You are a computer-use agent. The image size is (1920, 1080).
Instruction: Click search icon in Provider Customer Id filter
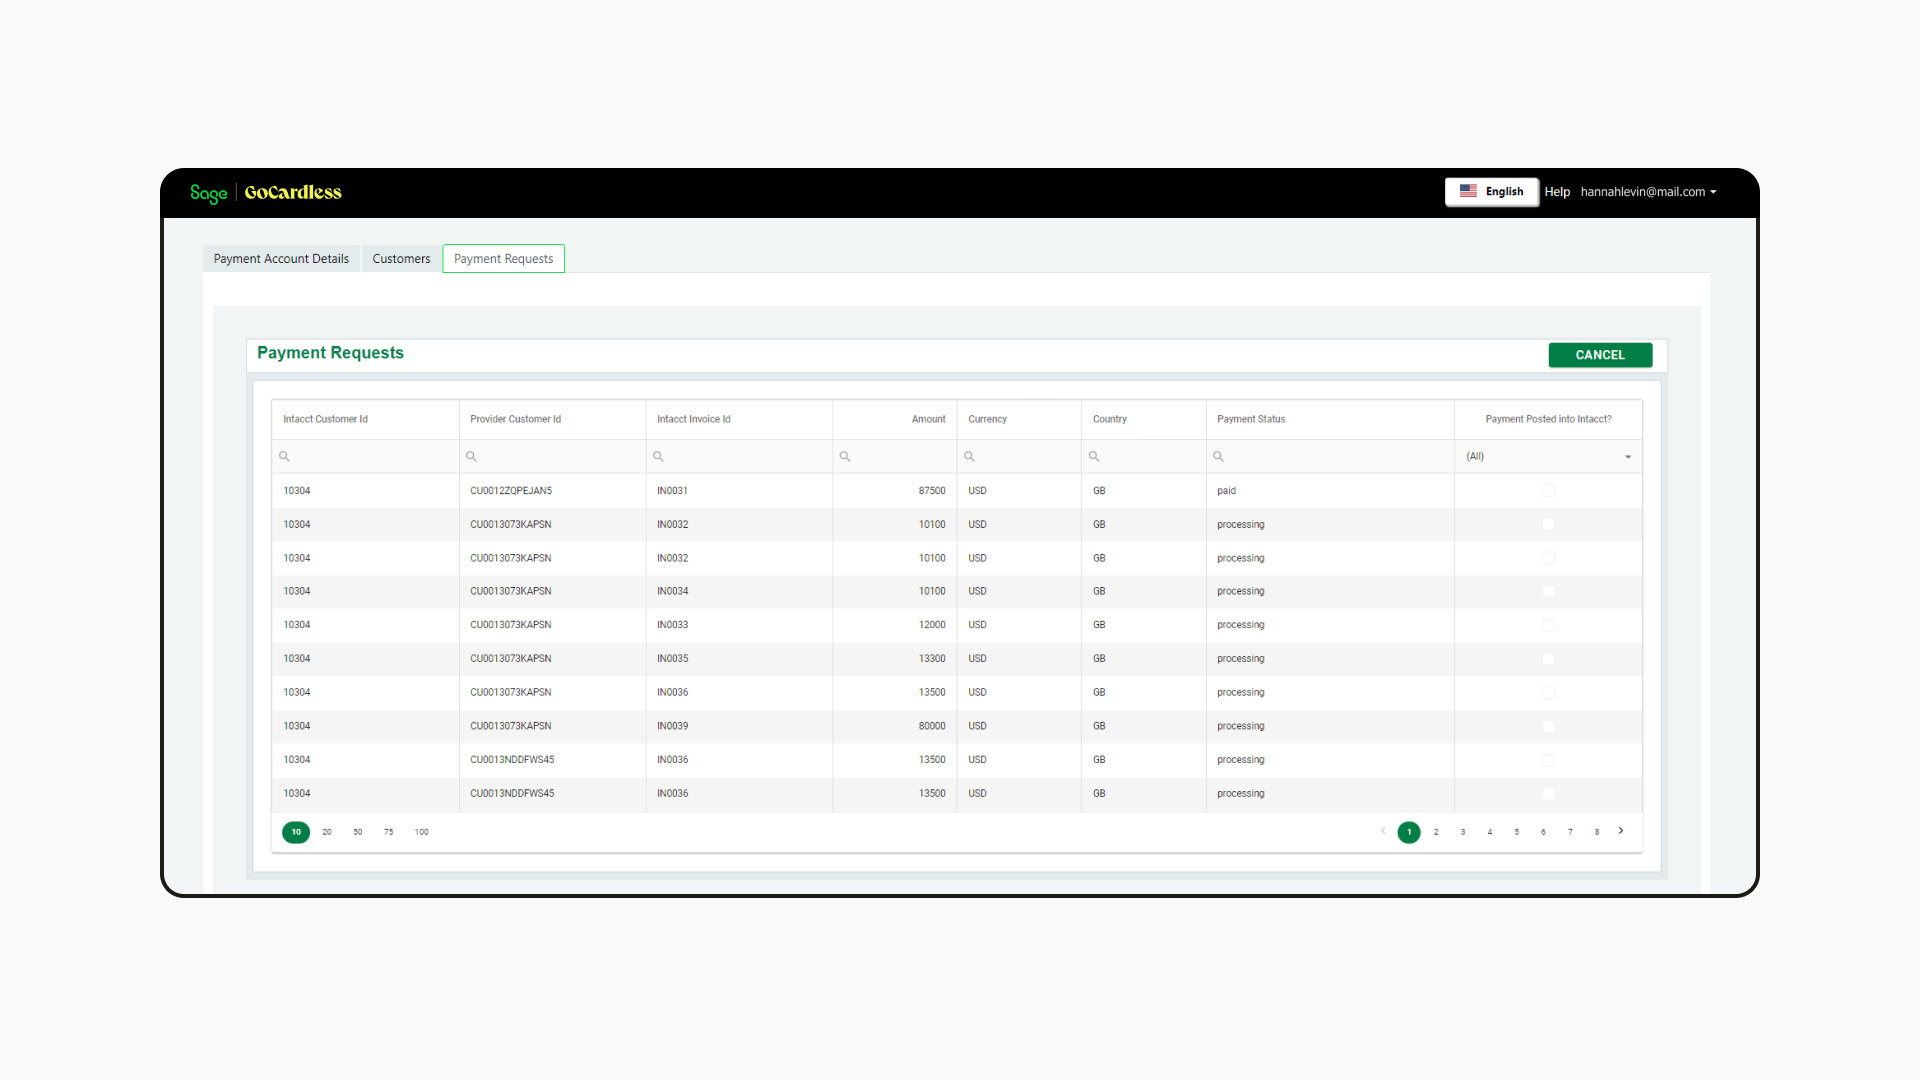471,456
